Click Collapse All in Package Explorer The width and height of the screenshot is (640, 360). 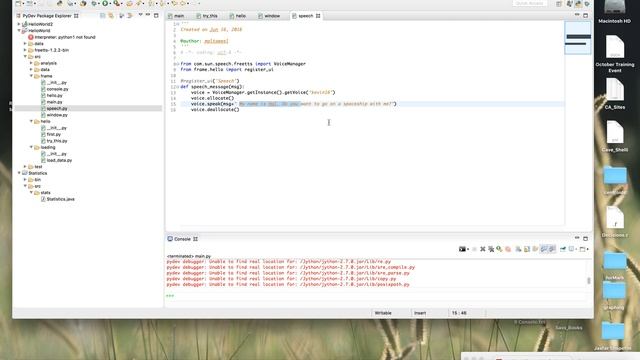tap(103, 16)
